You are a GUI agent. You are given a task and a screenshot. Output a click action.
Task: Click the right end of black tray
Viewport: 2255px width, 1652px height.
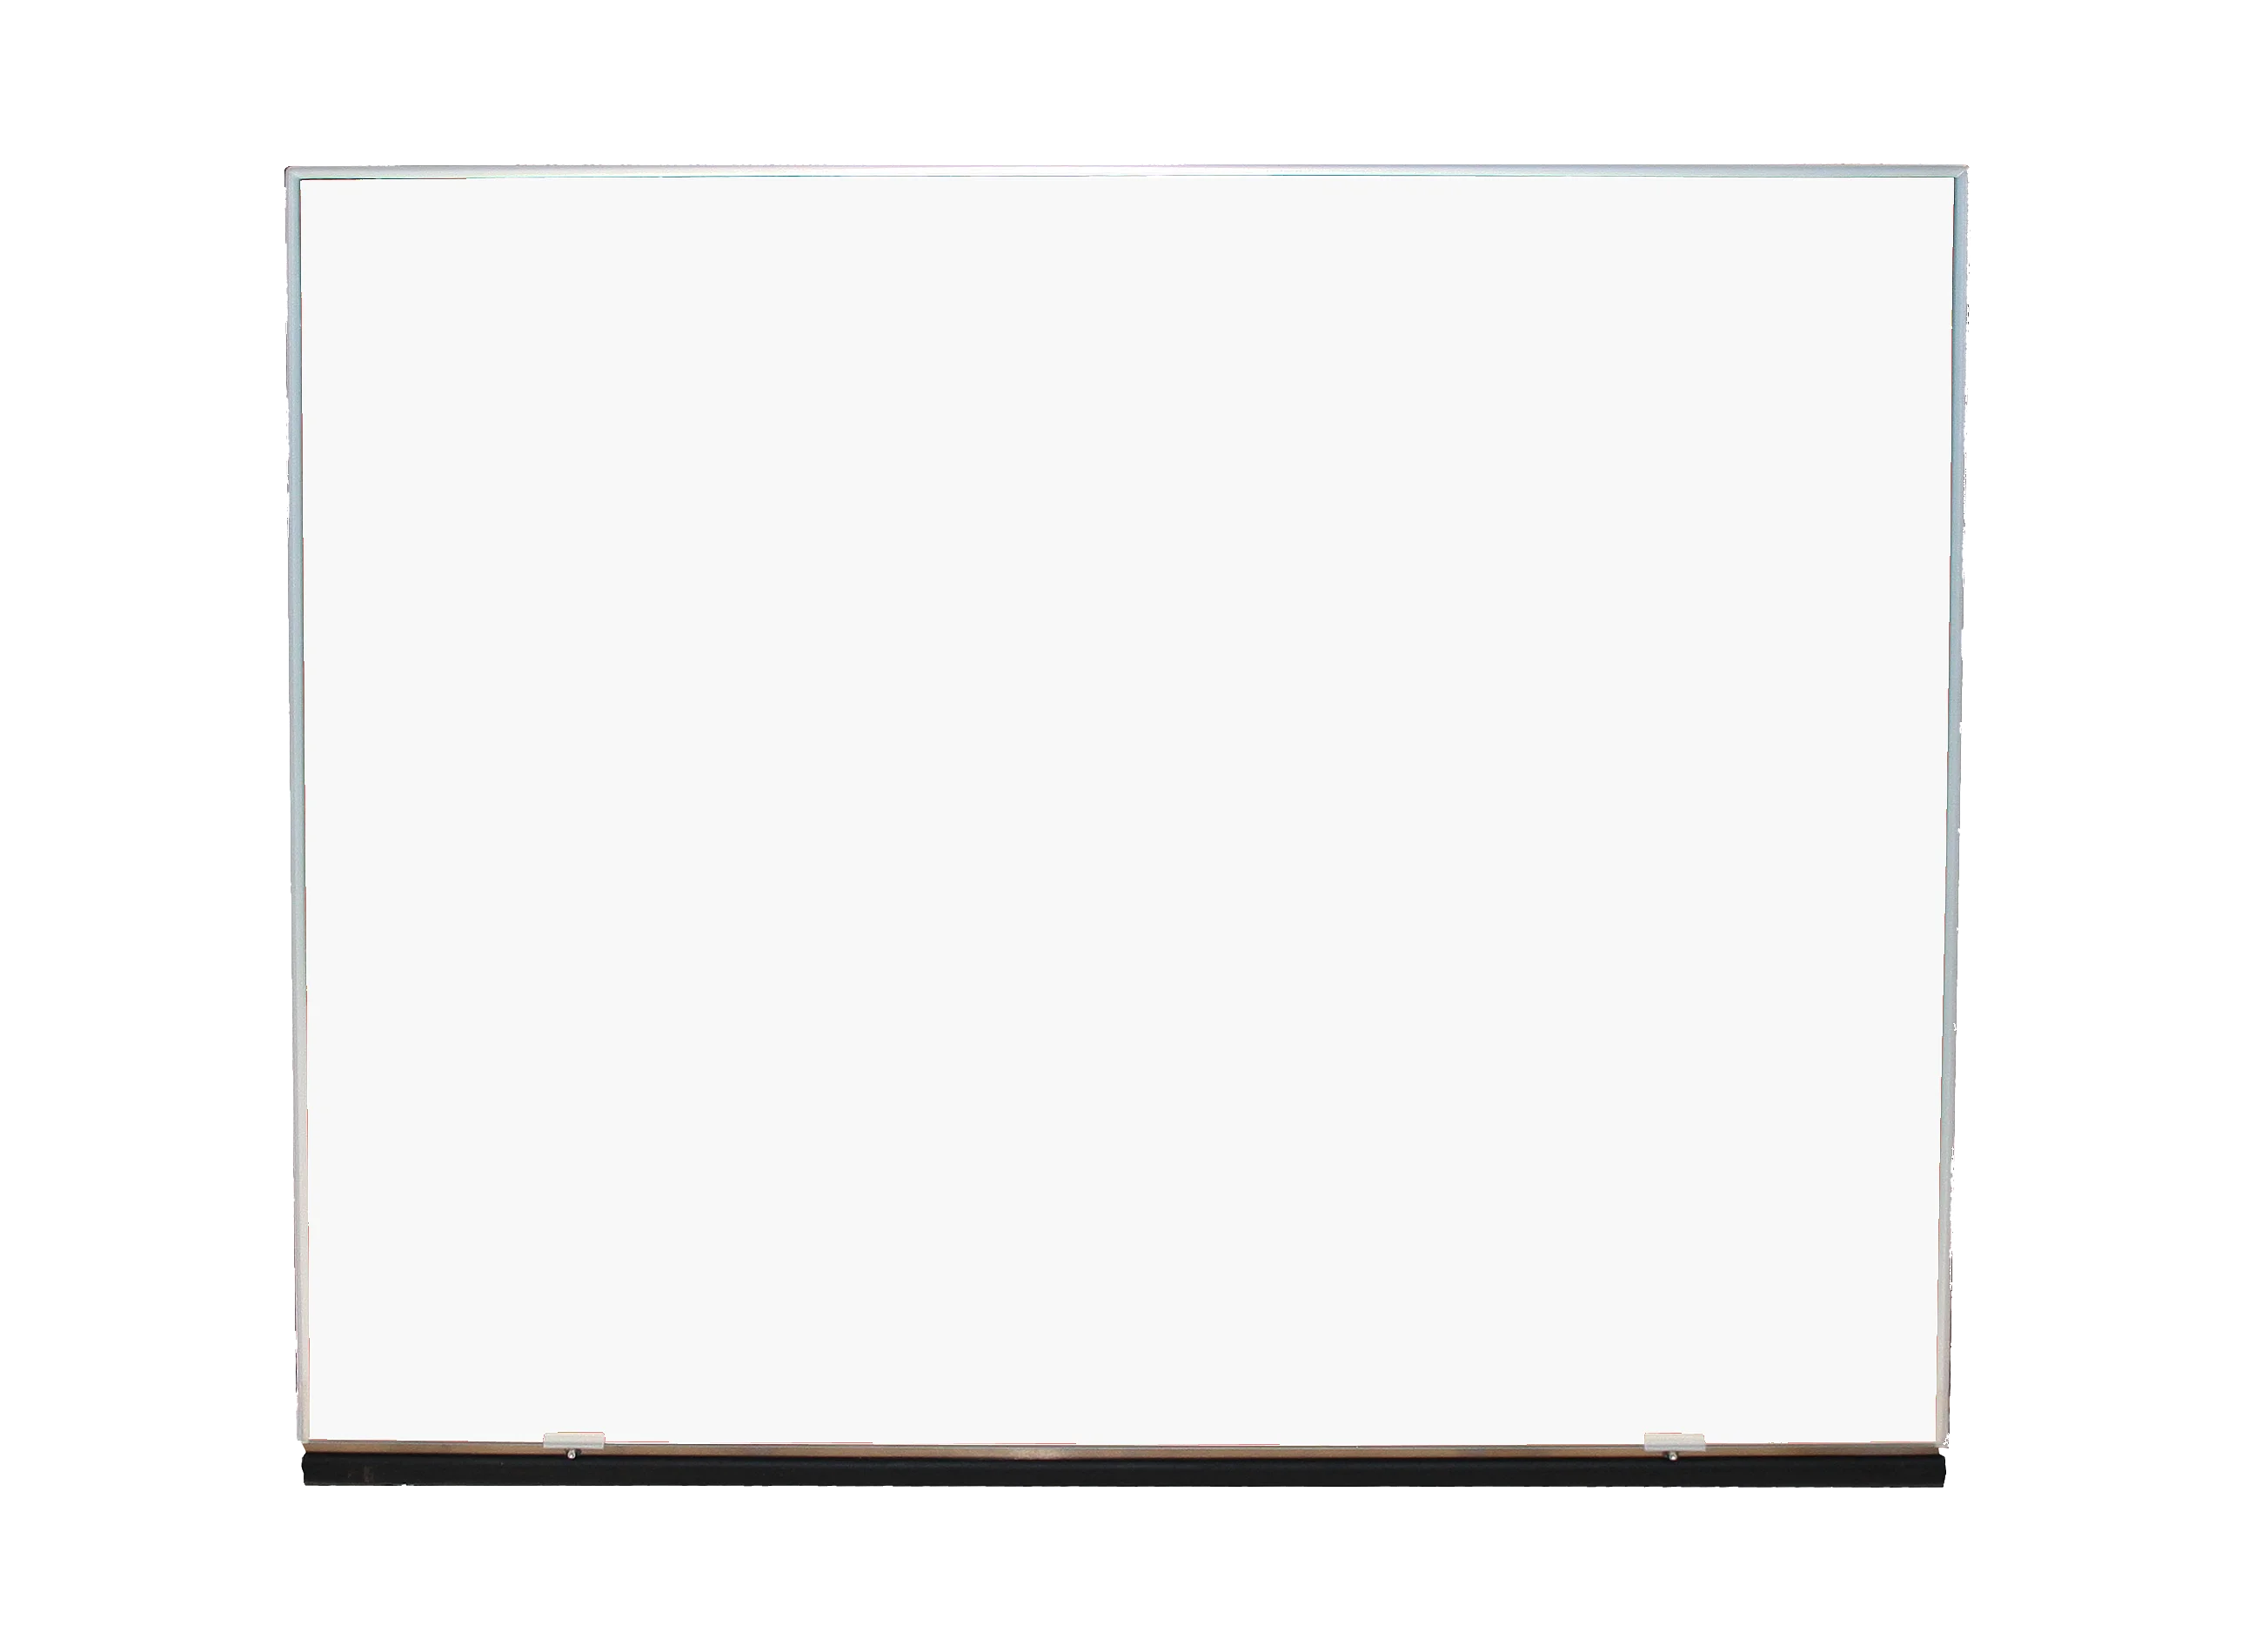coord(1937,1472)
